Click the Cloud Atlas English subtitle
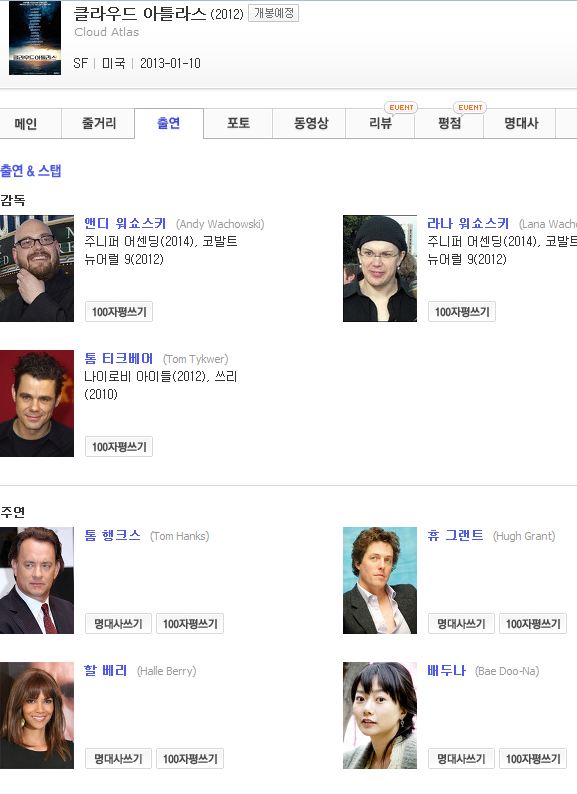Image resolution: width=577 pixels, height=794 pixels. tap(106, 32)
